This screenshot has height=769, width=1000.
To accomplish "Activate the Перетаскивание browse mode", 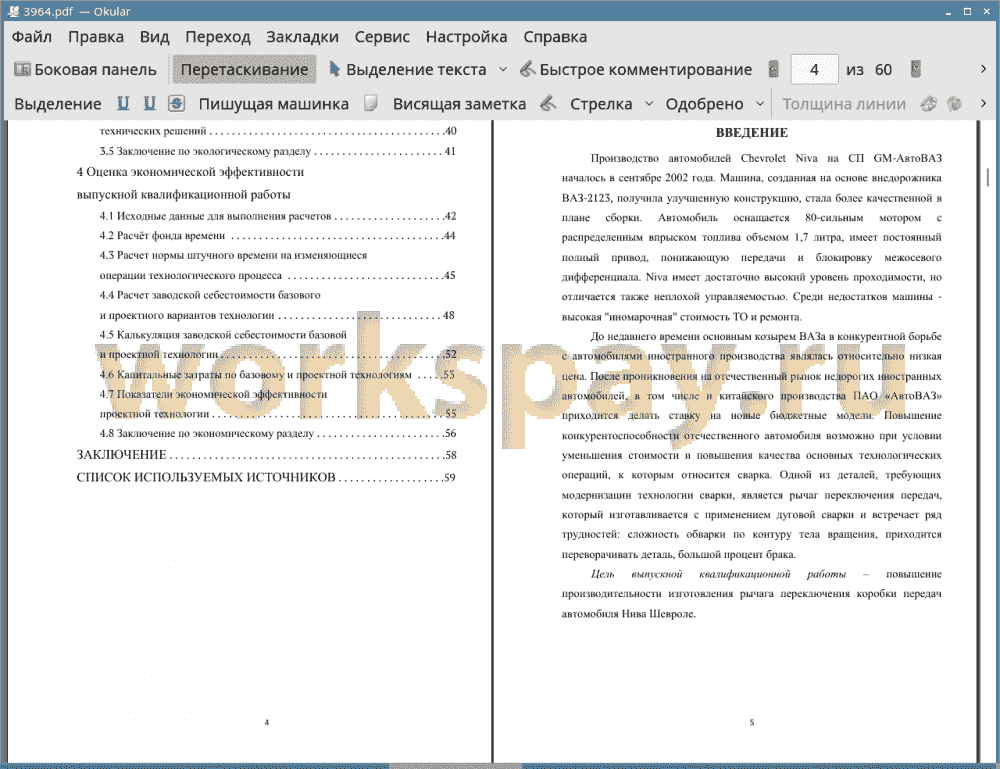I will [x=244, y=70].
